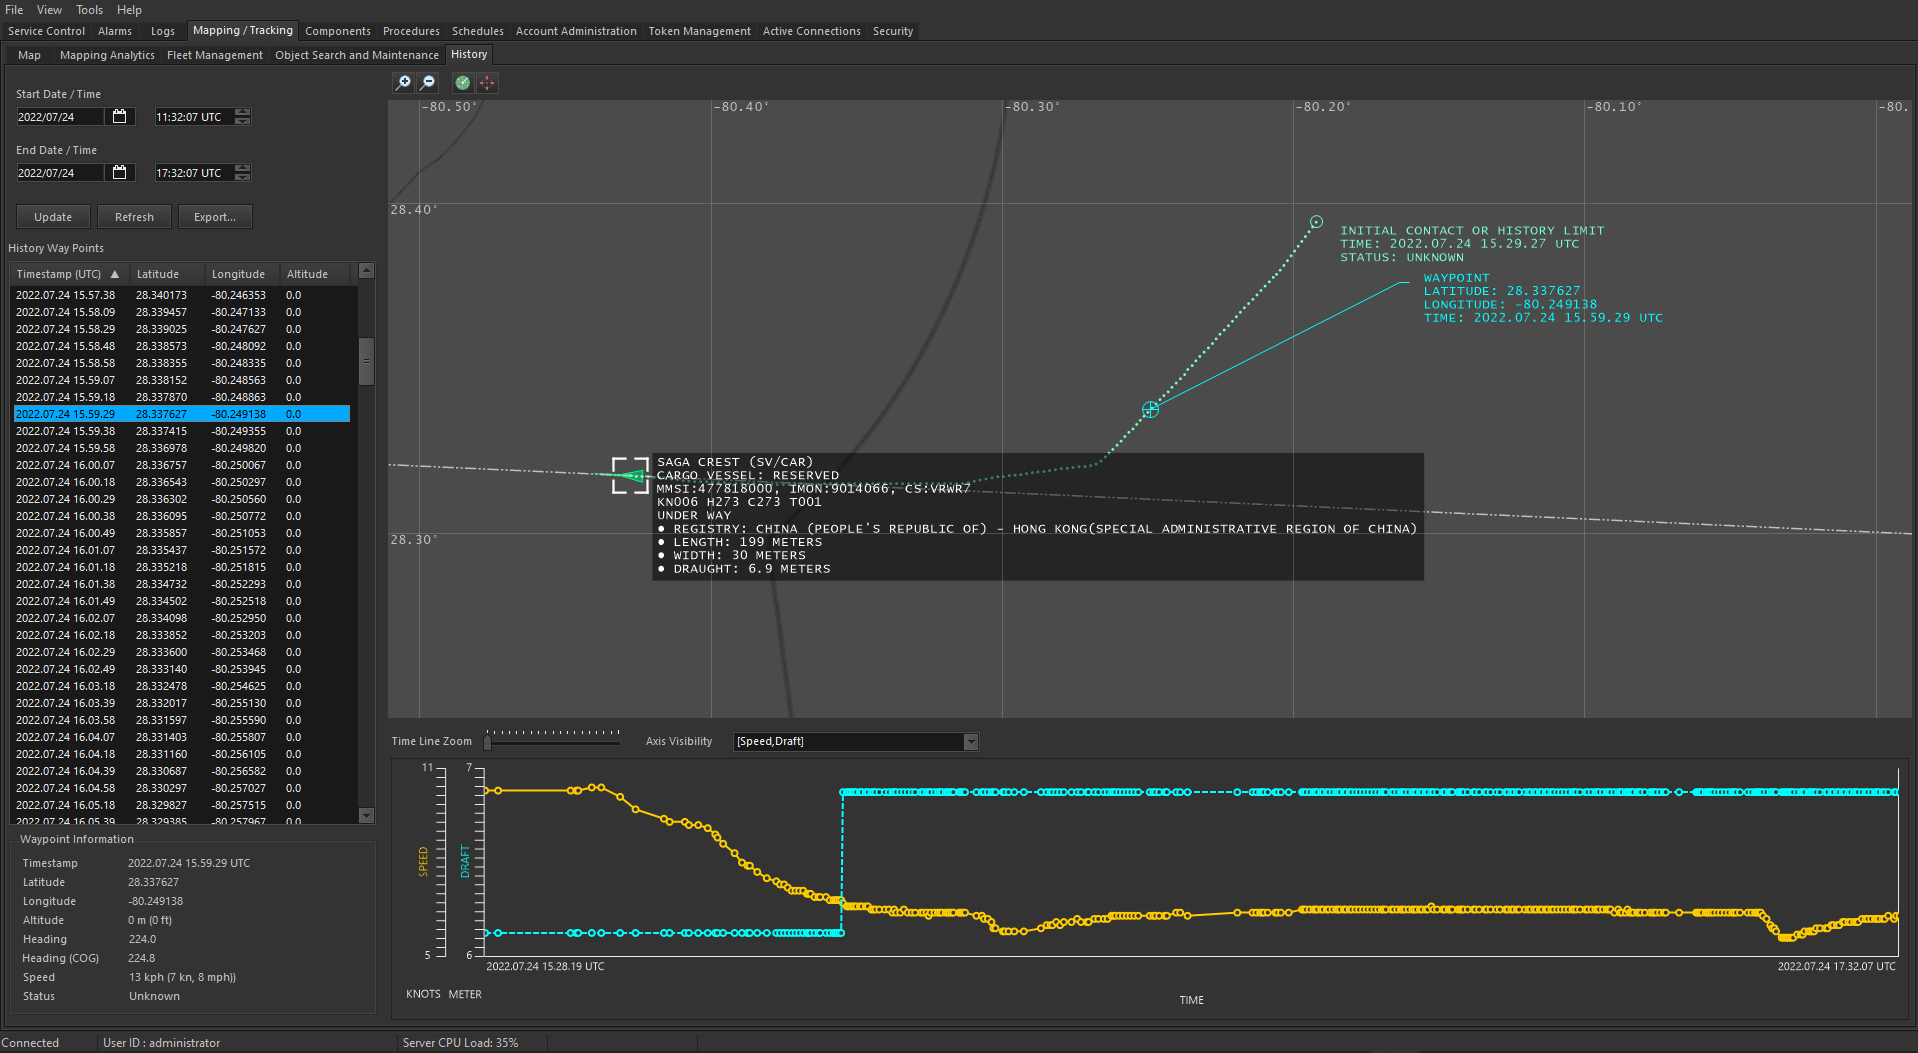Image resolution: width=1918 pixels, height=1053 pixels.
Task: Select waypoint row 2022.07.24 16.05.18
Action: 181,805
